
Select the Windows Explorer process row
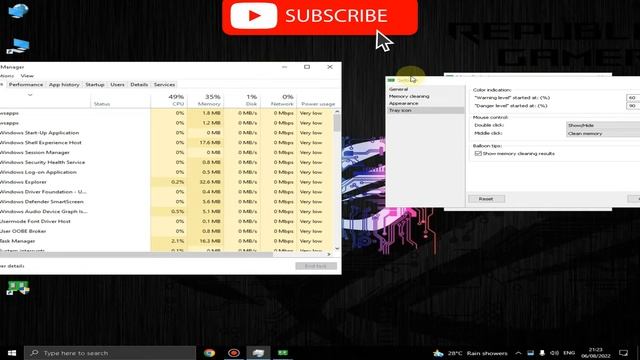(x=167, y=182)
